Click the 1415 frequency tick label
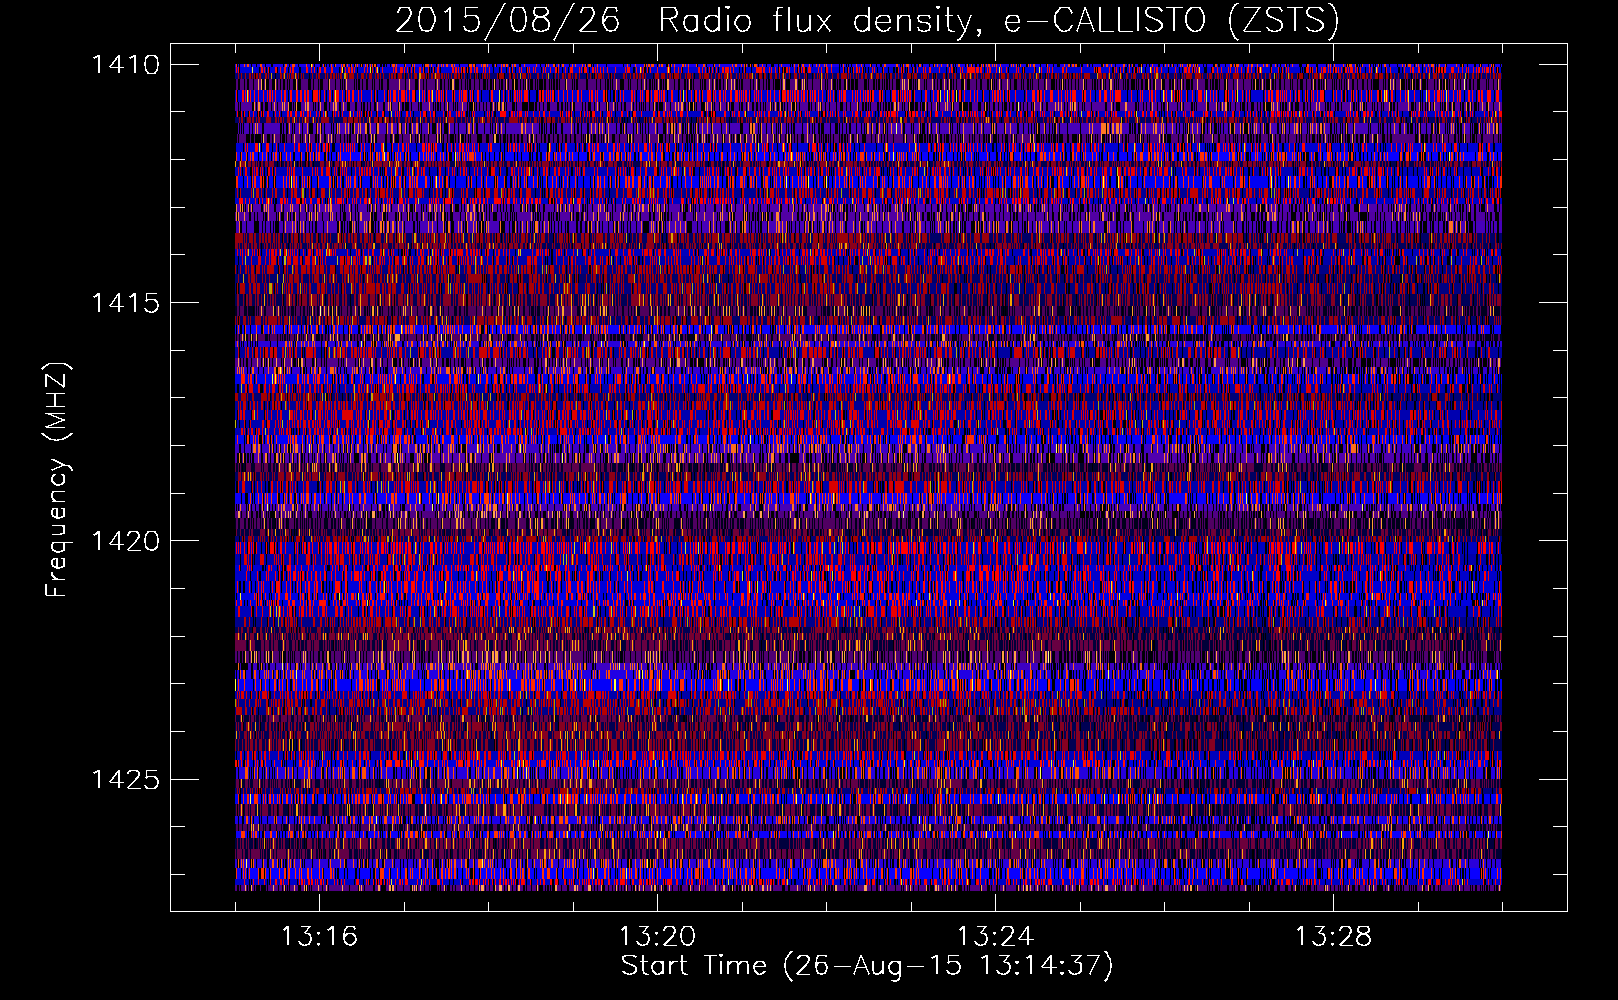This screenshot has height=1000, width=1618. tap(125, 303)
